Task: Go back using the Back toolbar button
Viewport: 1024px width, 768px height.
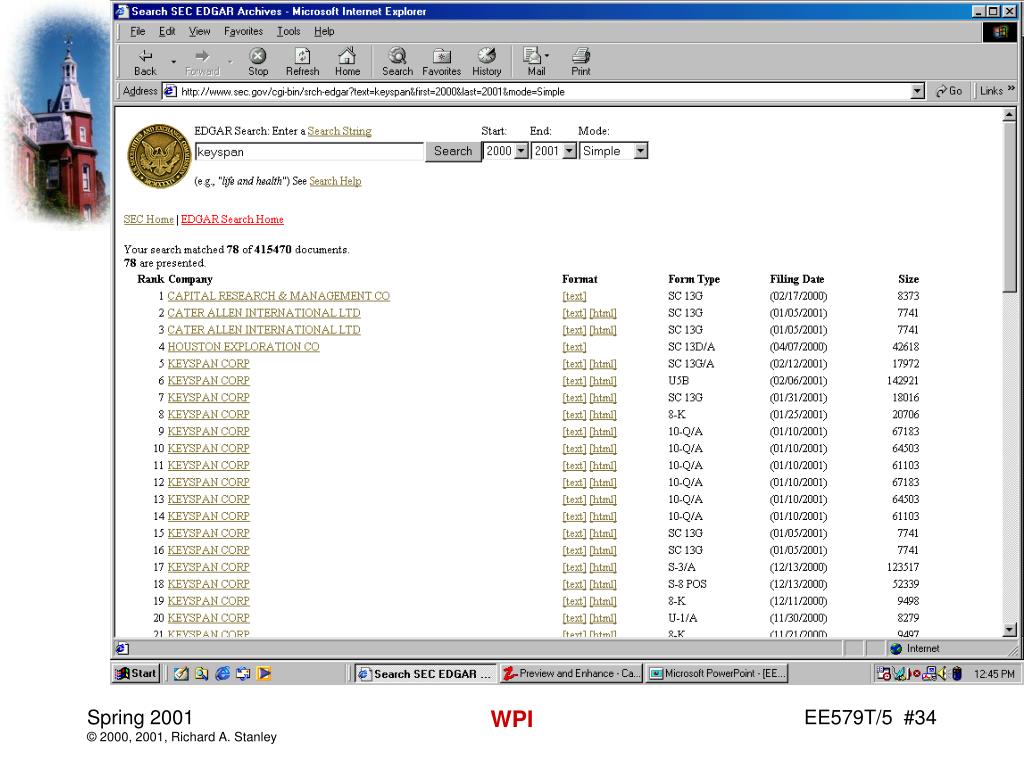Action: point(145,62)
